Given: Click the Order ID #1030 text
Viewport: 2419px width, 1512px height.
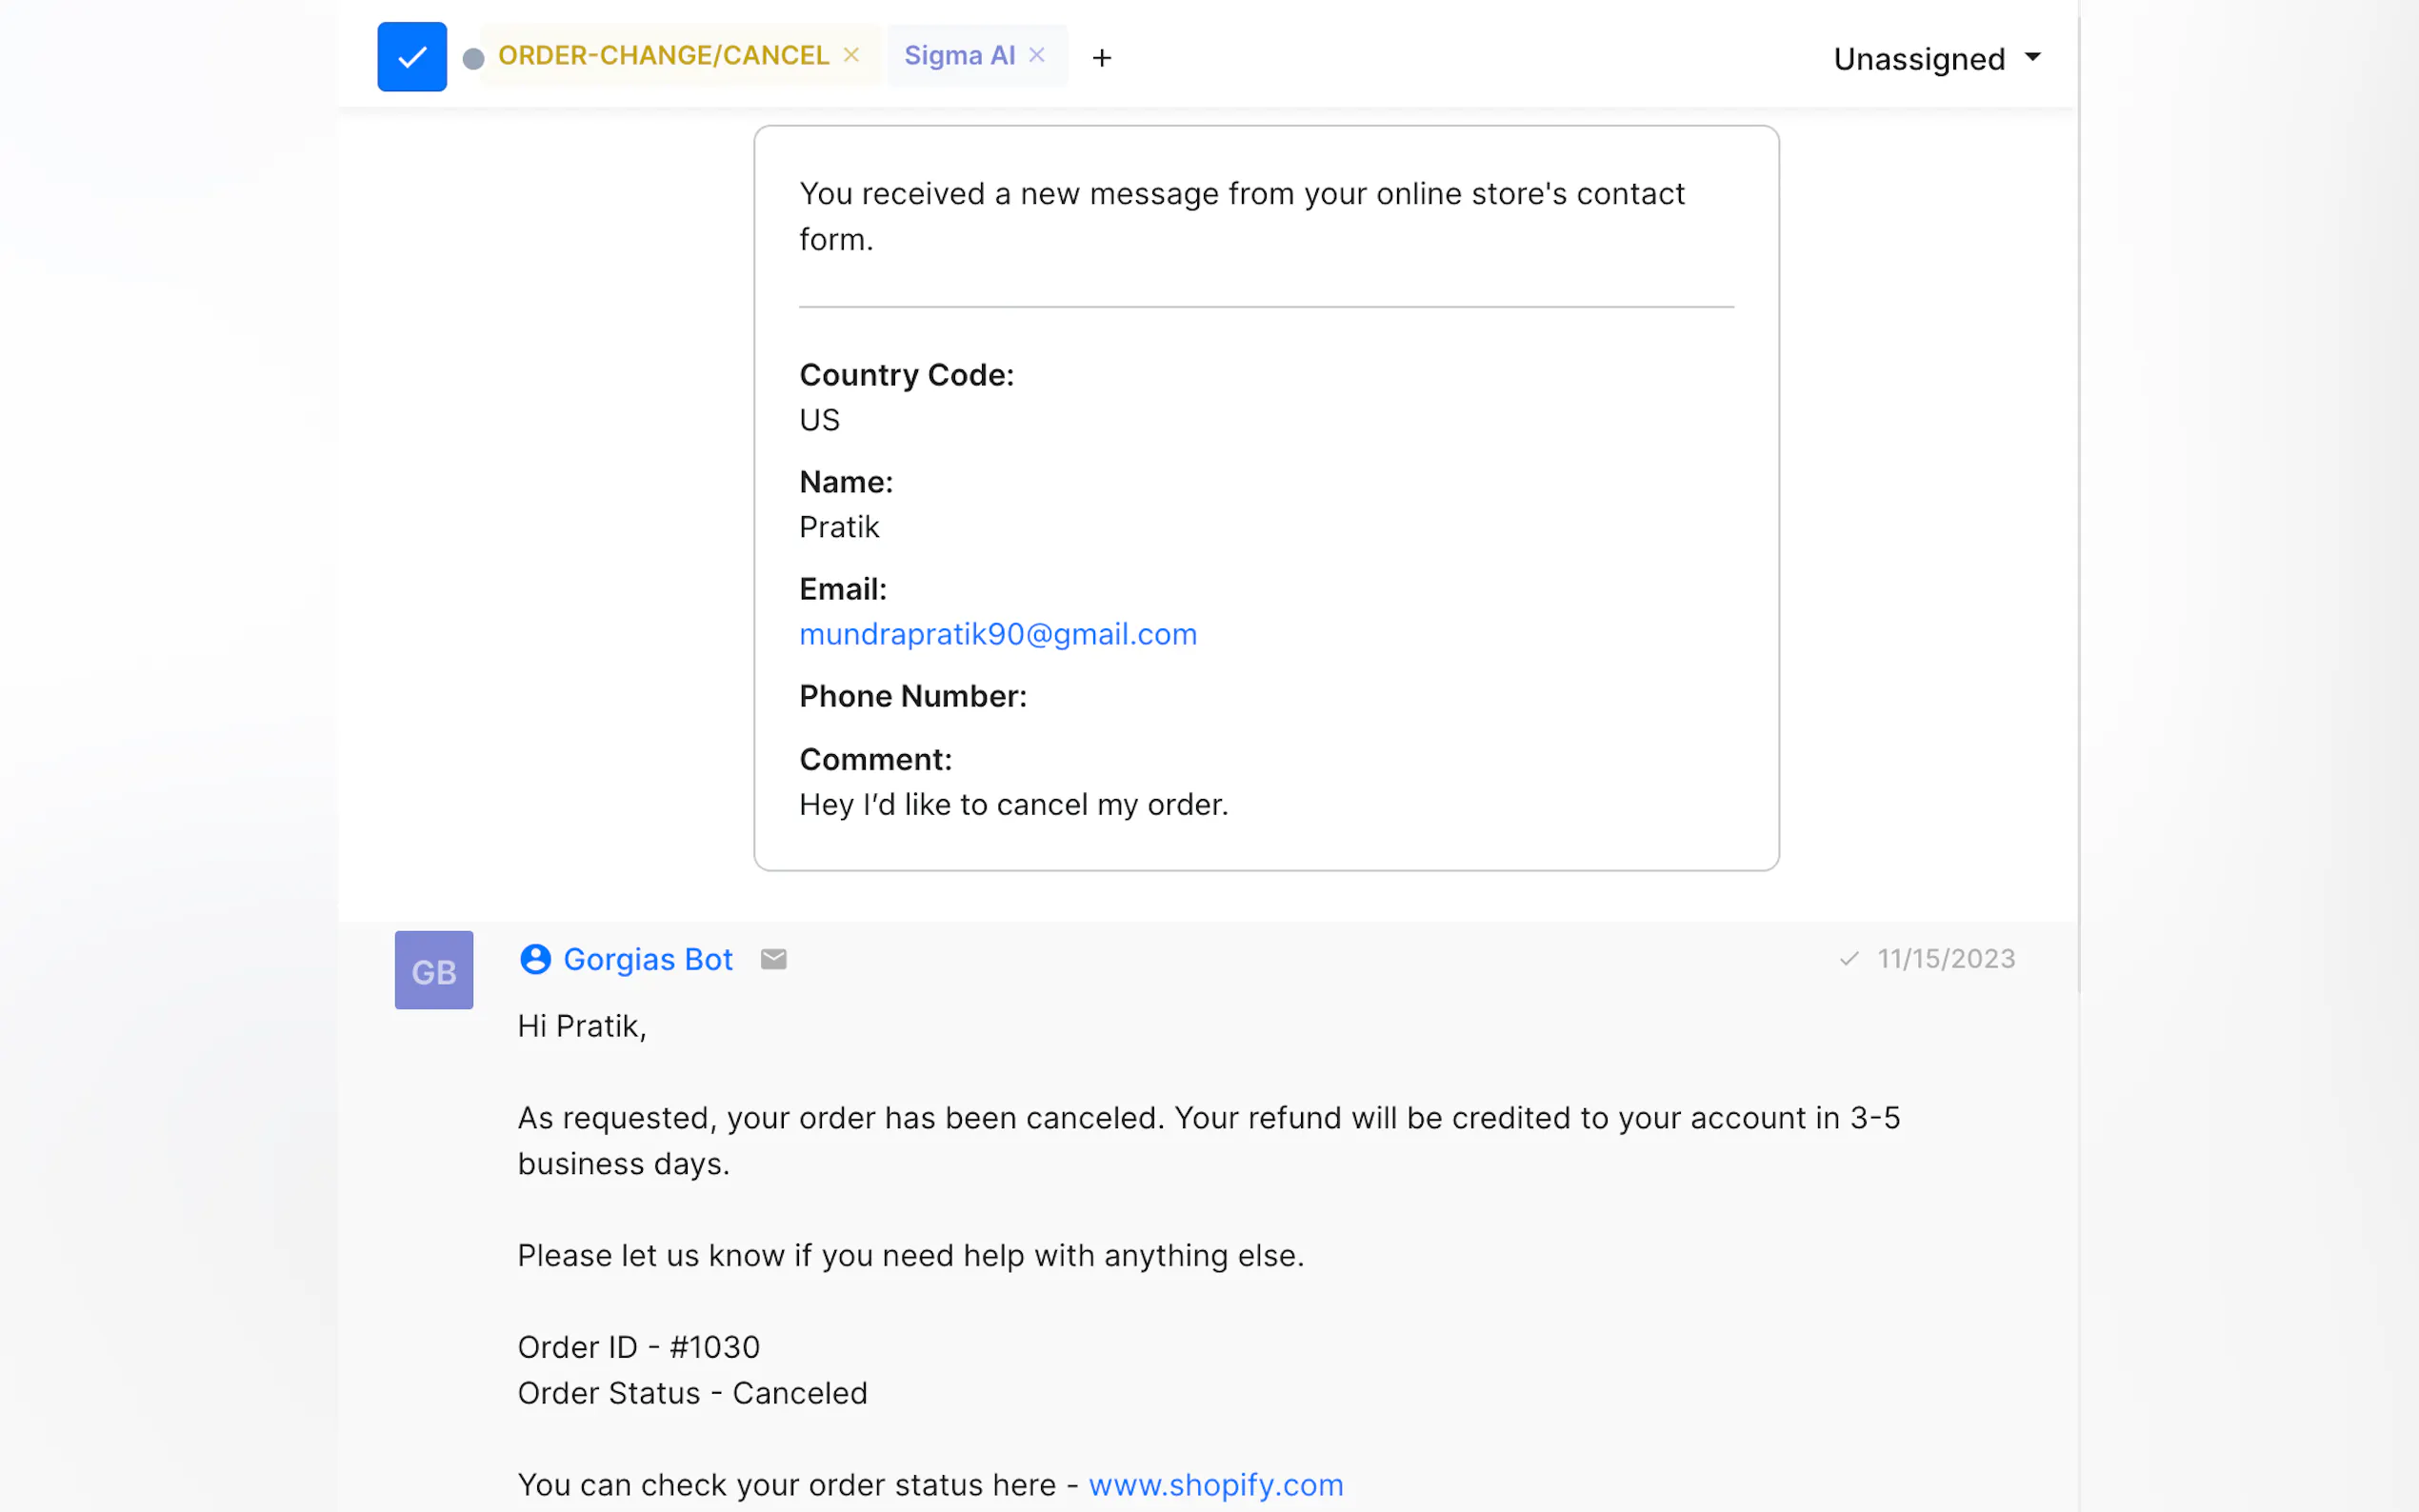Looking at the screenshot, I should 639,1347.
